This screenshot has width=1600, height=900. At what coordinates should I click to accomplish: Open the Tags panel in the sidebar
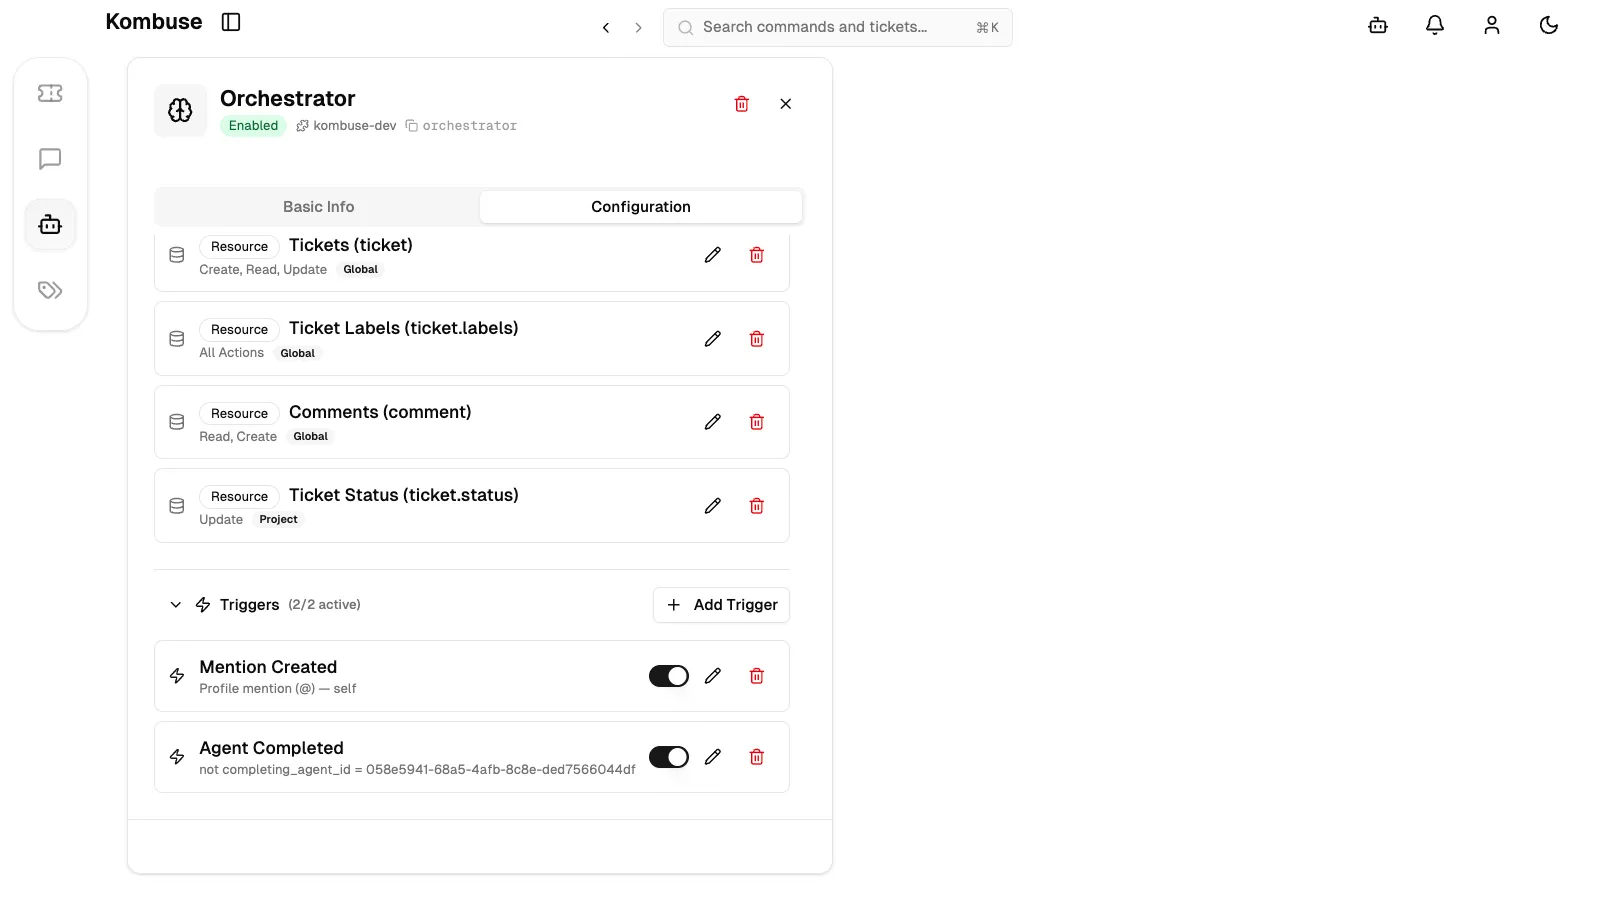click(50, 290)
